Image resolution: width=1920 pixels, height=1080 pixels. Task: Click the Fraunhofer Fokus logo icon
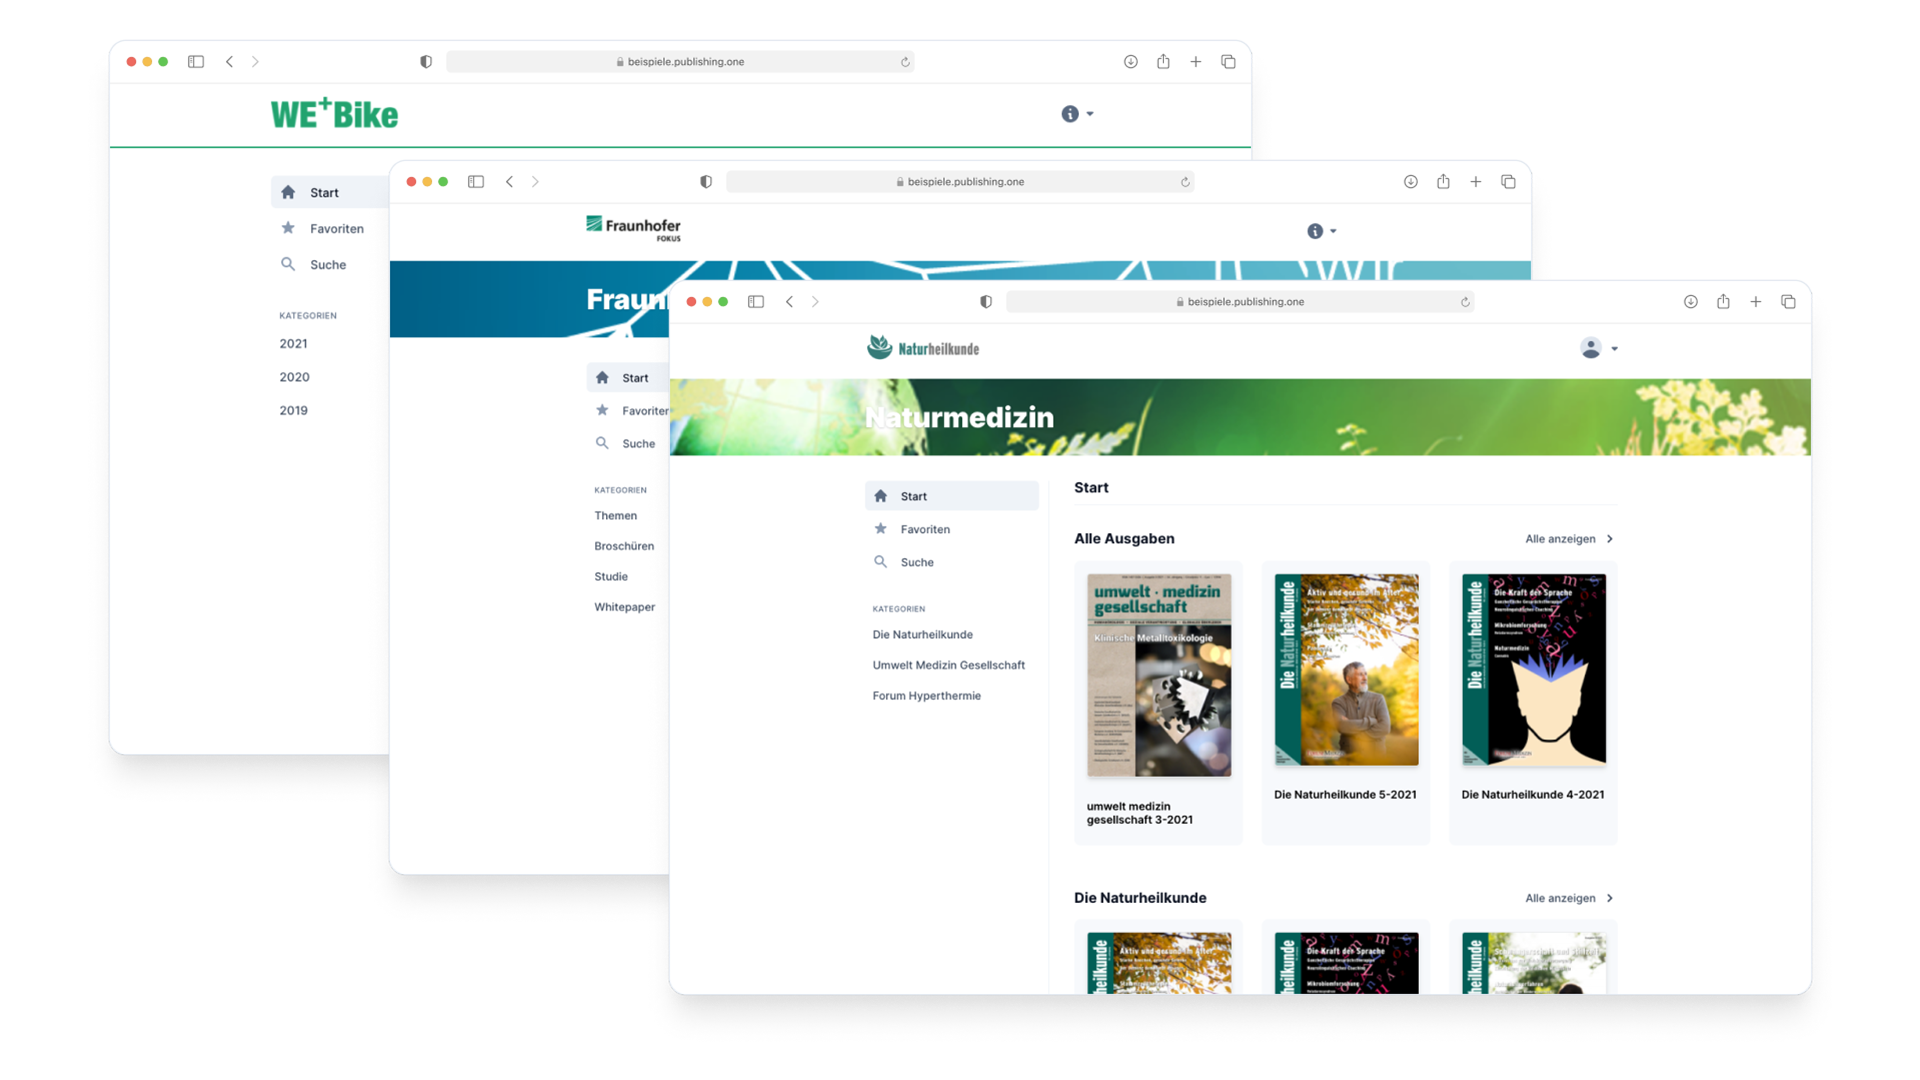click(x=593, y=225)
